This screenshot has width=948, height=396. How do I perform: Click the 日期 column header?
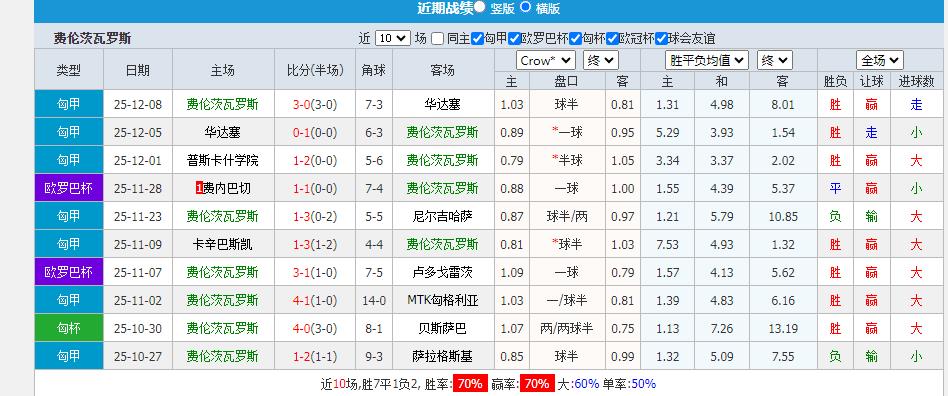[138, 70]
